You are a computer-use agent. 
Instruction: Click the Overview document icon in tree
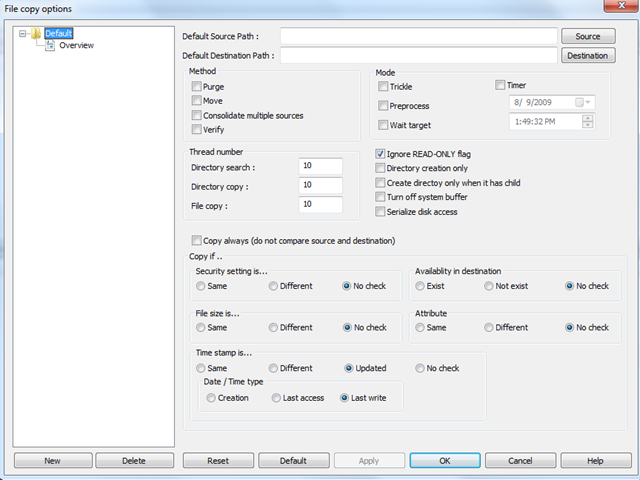50,45
